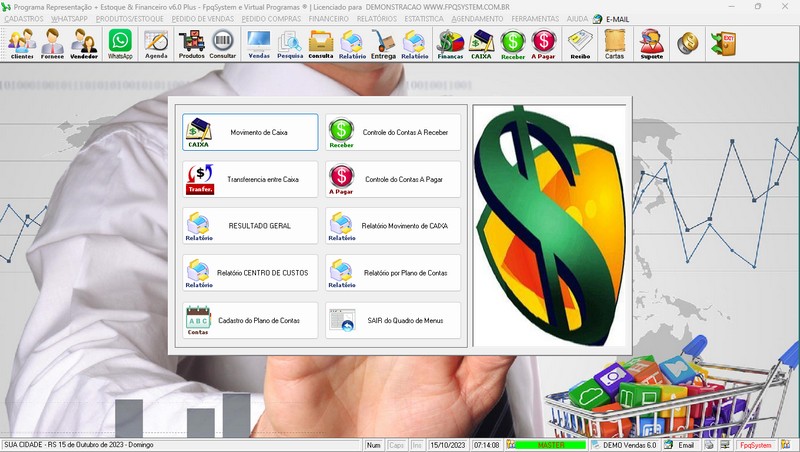Image resolution: width=800 pixels, height=452 pixels.
Task: Click the EXIT door toolbar icon
Action: (x=723, y=43)
